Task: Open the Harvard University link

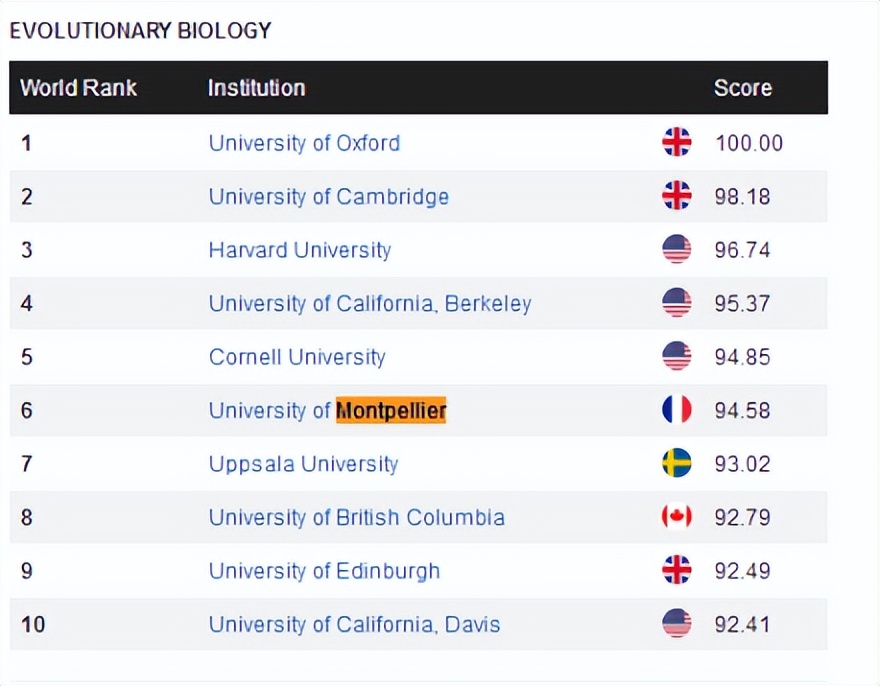Action: coord(299,250)
